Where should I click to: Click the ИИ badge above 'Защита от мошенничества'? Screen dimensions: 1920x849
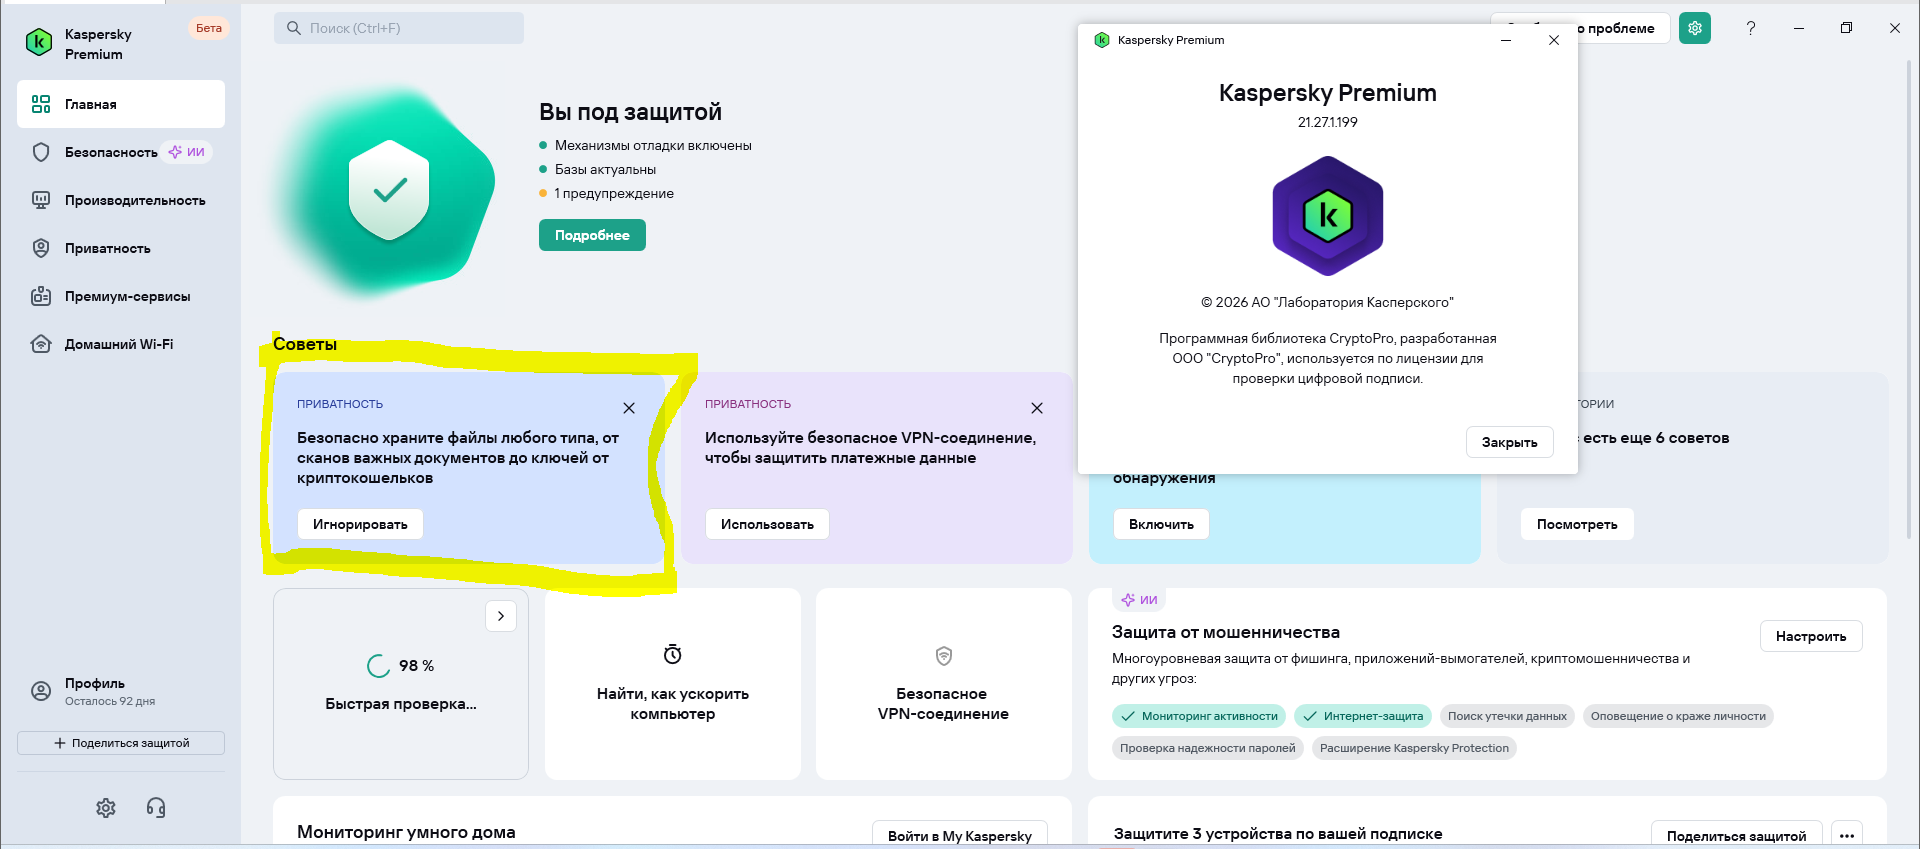click(1139, 600)
